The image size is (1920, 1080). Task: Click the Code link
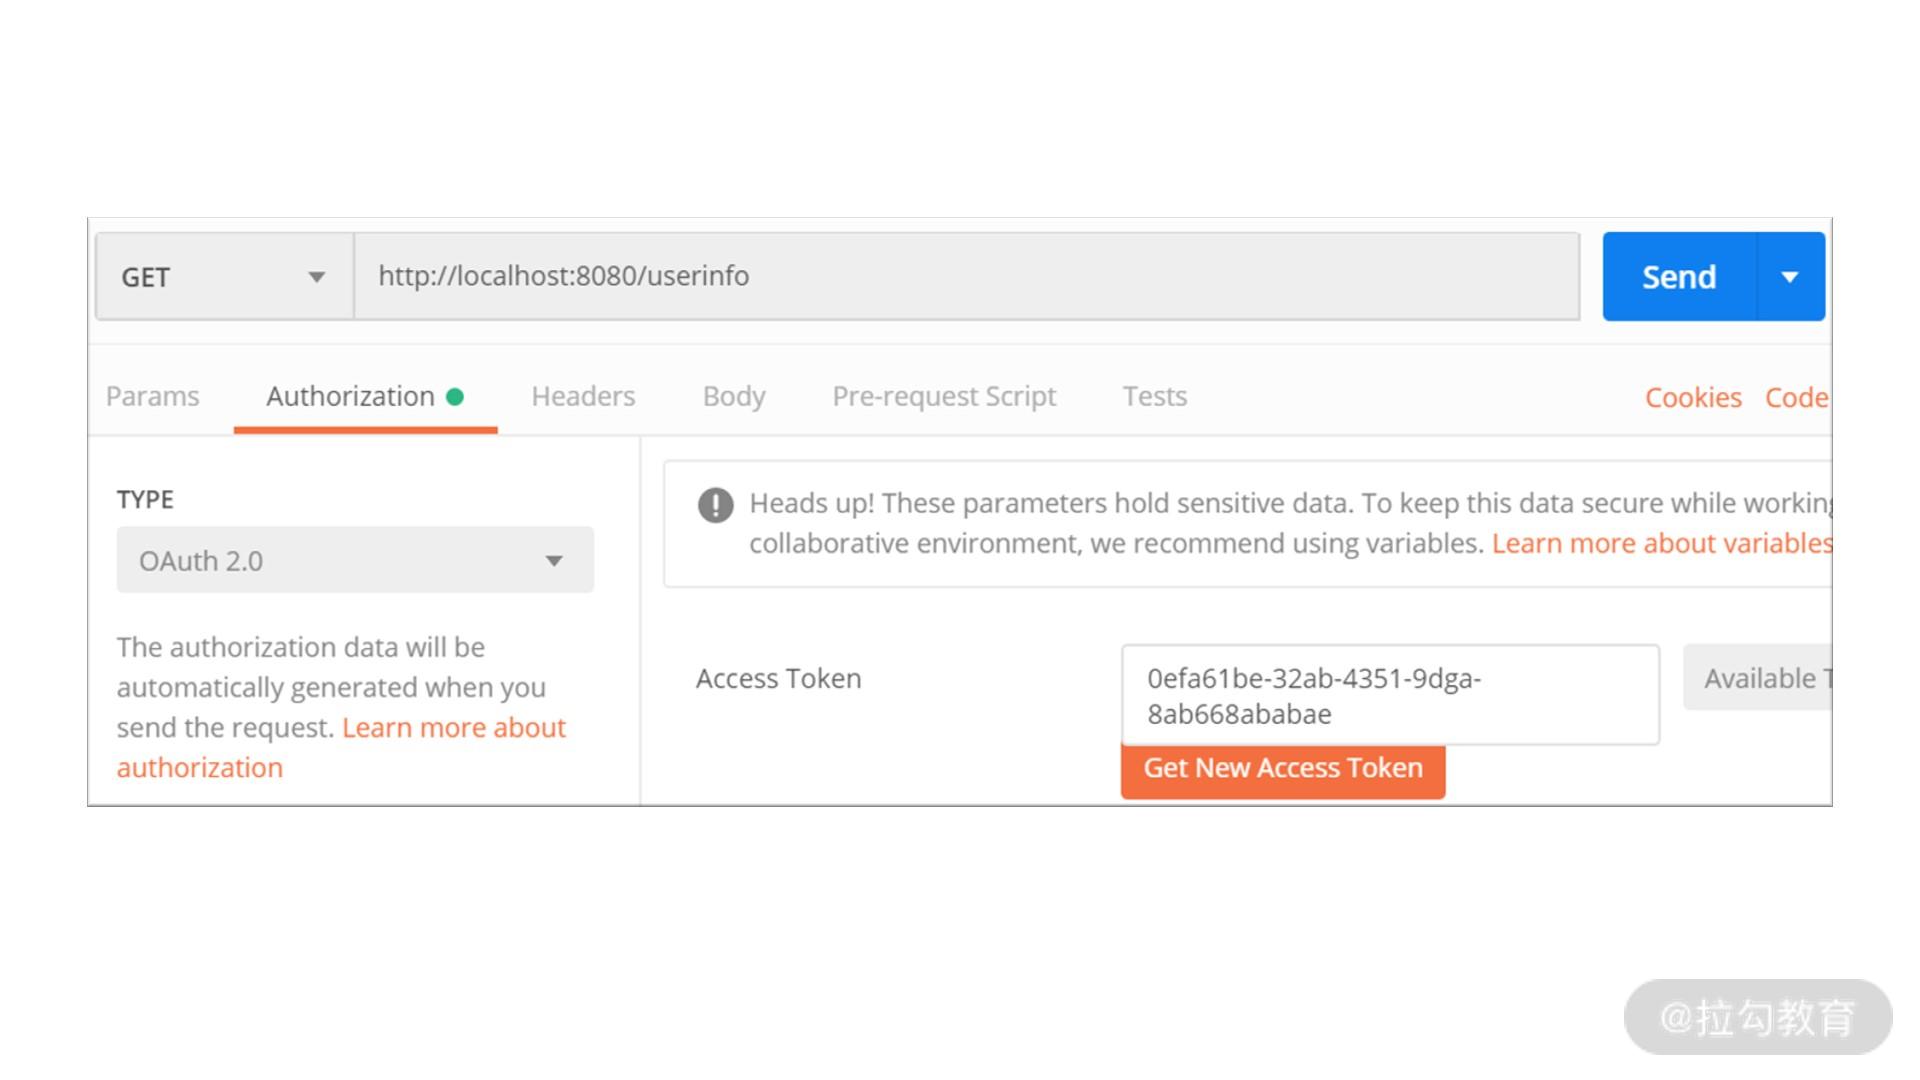tap(1796, 398)
